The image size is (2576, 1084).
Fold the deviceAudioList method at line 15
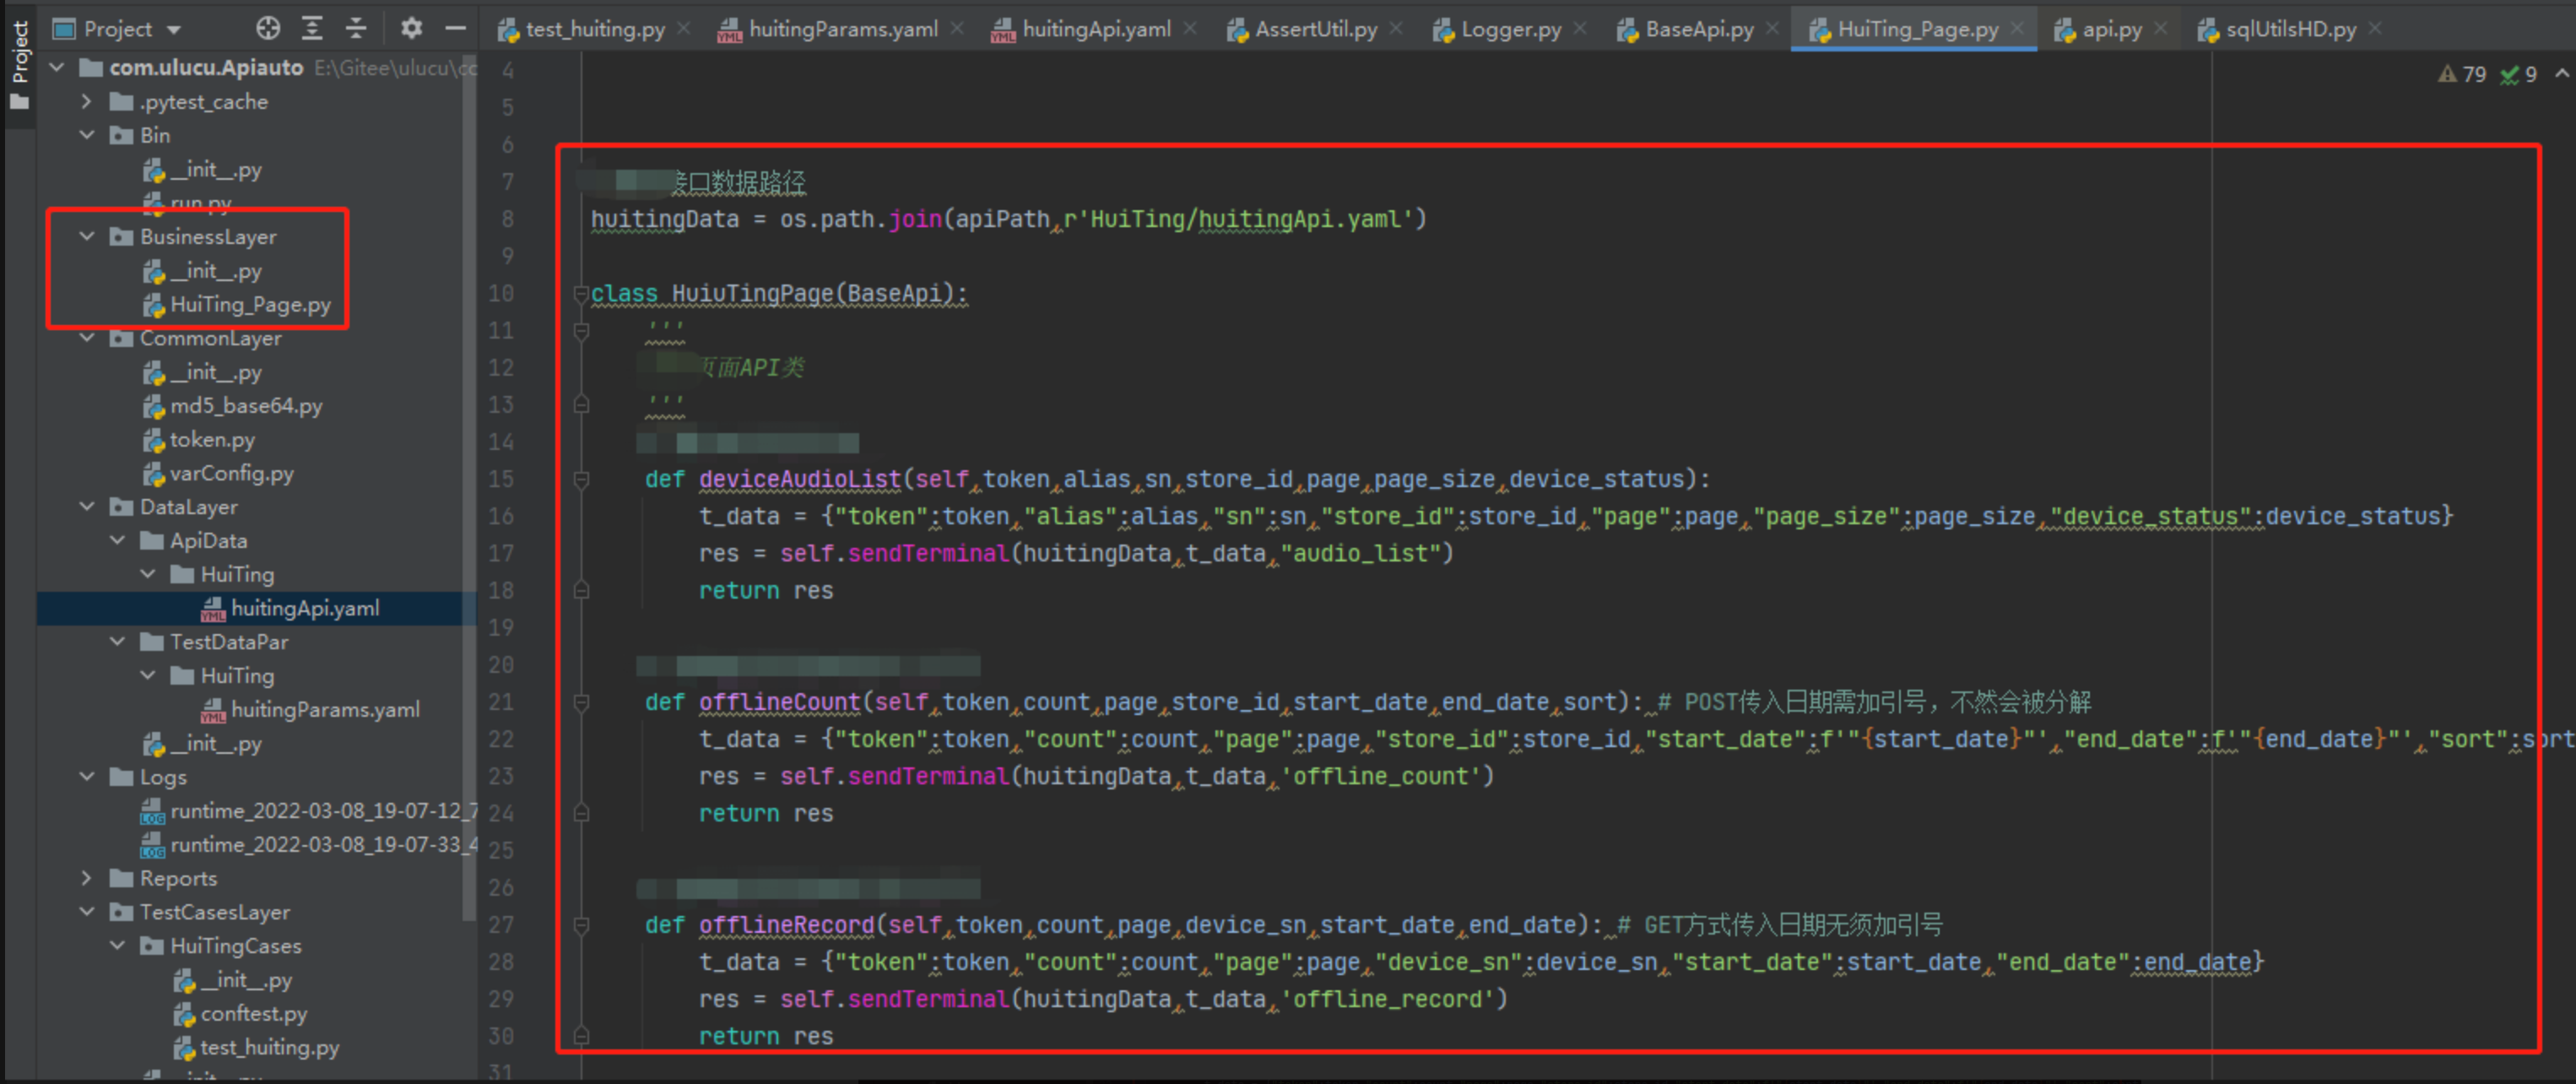pyautogui.click(x=581, y=480)
